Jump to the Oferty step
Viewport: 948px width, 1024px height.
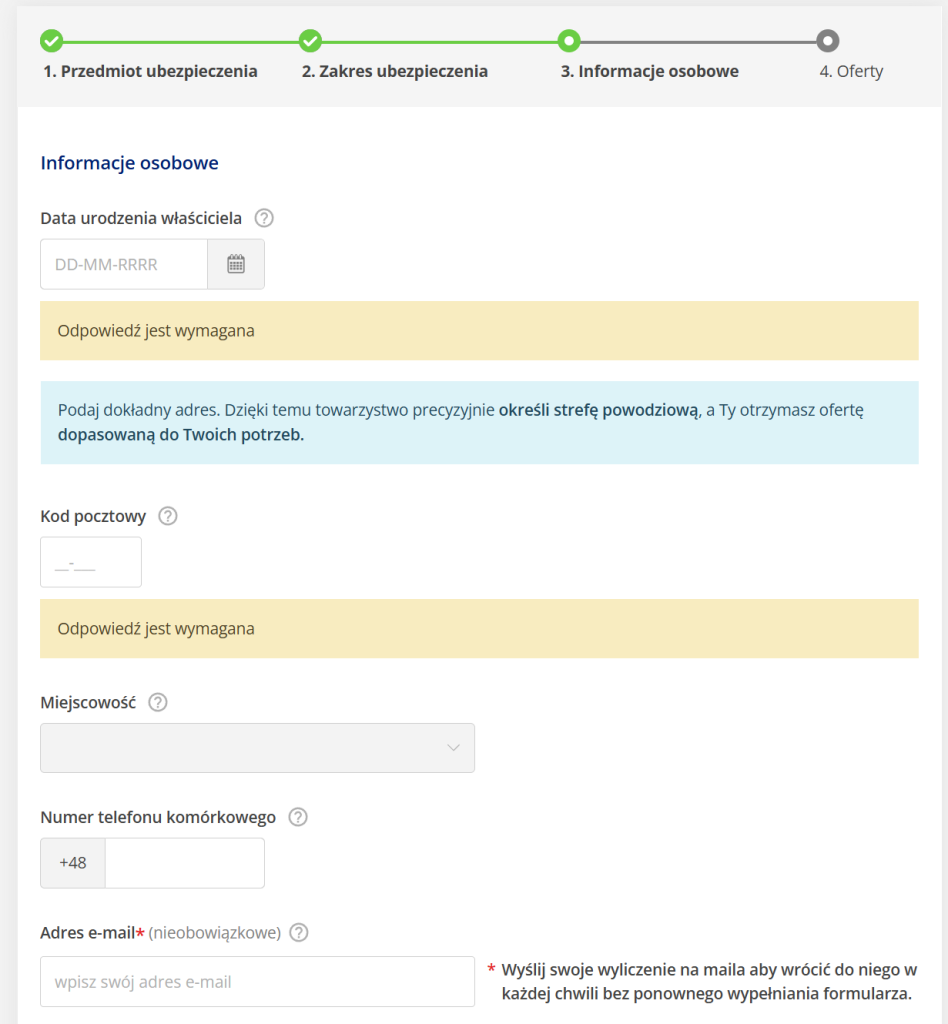tap(851, 71)
